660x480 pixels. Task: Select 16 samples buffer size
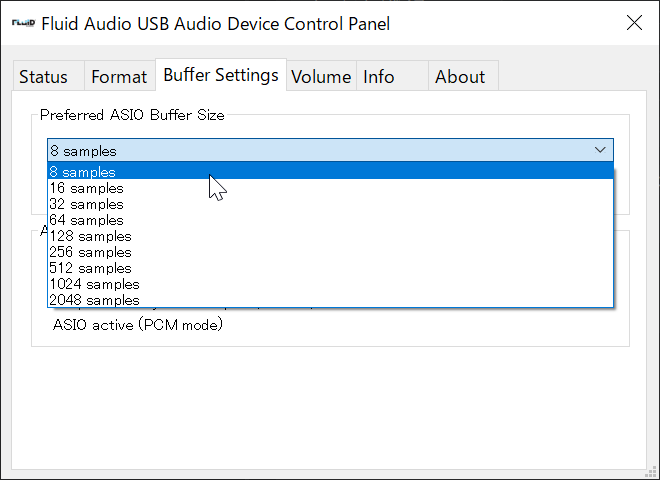[x=330, y=188]
